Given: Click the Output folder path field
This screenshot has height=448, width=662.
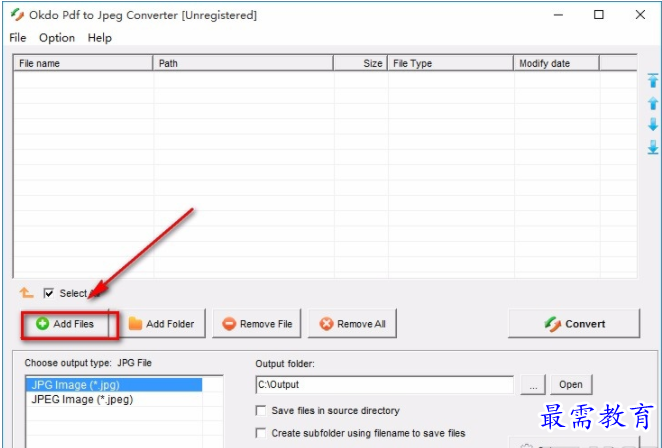Looking at the screenshot, I should (385, 385).
